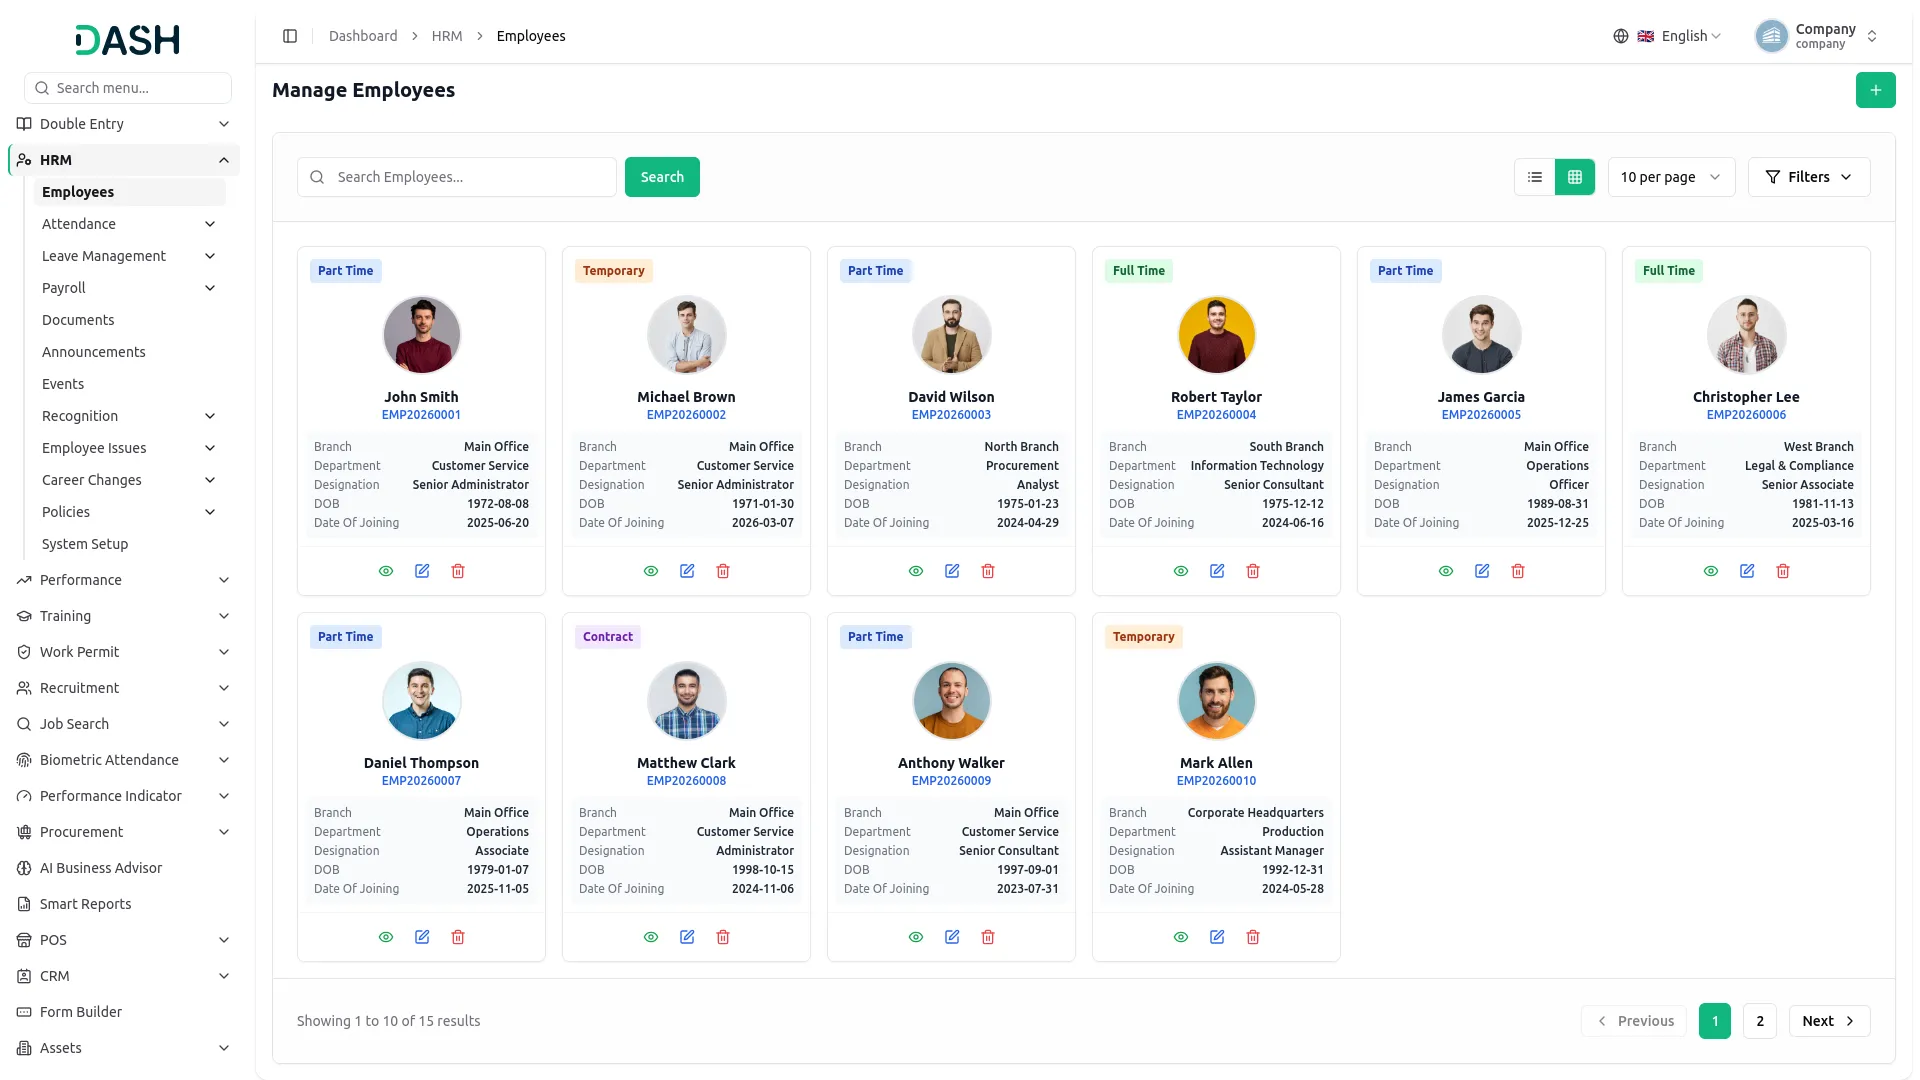Expand the Filters dropdown
1920x1080 pixels.
(1809, 177)
